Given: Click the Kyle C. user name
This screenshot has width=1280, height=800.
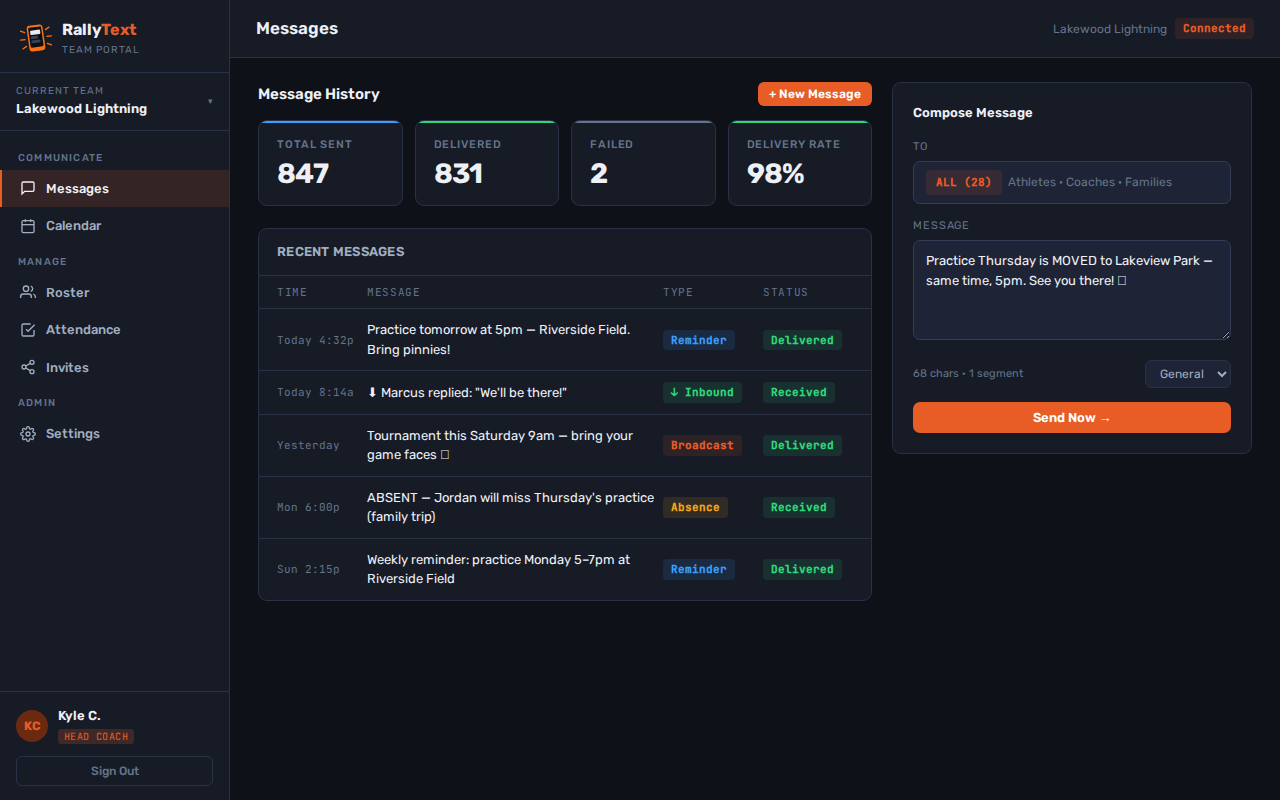Looking at the screenshot, I should [79, 716].
